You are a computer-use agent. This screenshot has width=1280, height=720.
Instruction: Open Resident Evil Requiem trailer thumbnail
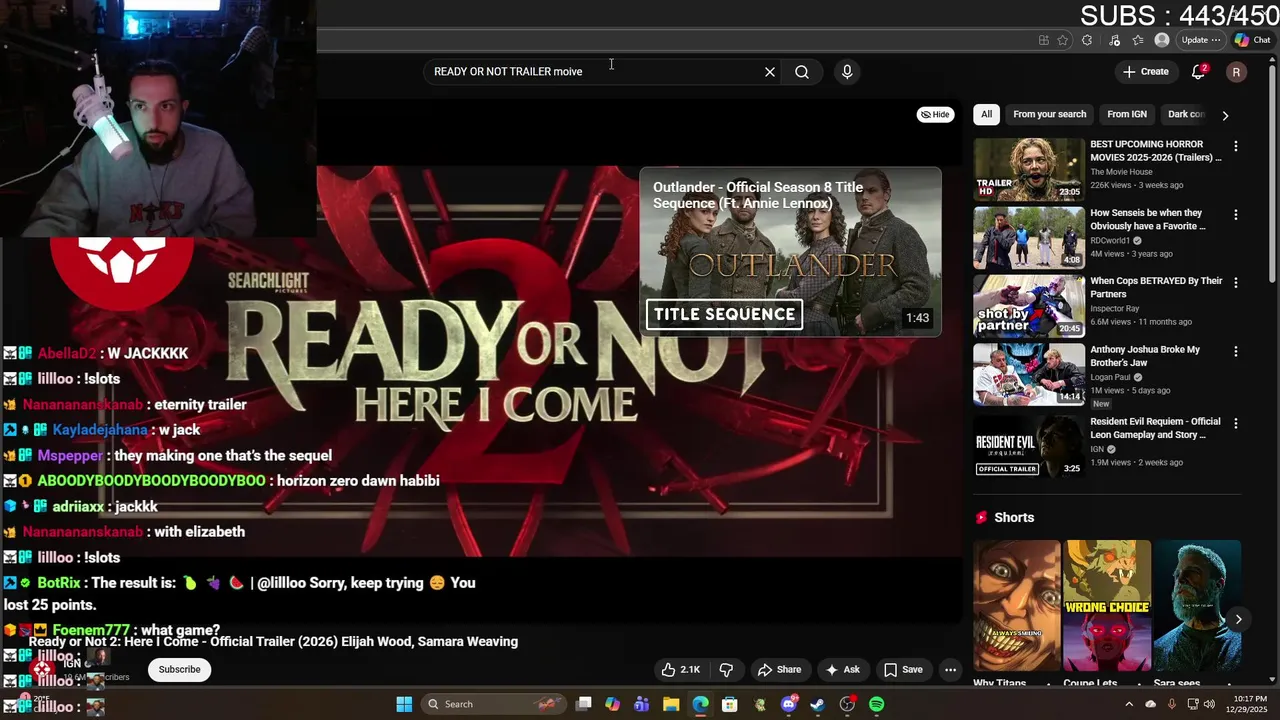[1029, 445]
